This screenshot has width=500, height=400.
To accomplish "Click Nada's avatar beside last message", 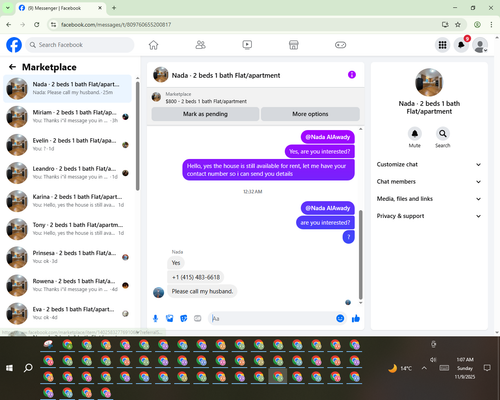I will [x=158, y=292].
